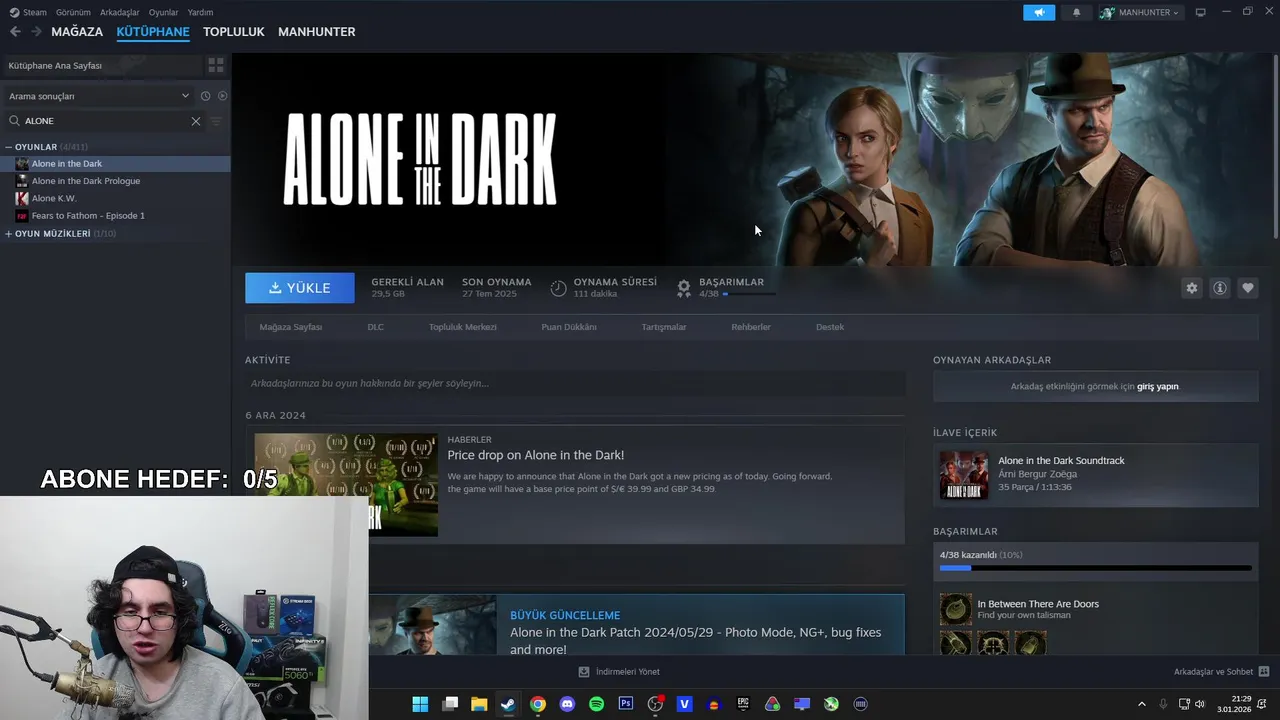Open the Arama sonuçları dropdown
The height and width of the screenshot is (720, 1280).
(98, 96)
